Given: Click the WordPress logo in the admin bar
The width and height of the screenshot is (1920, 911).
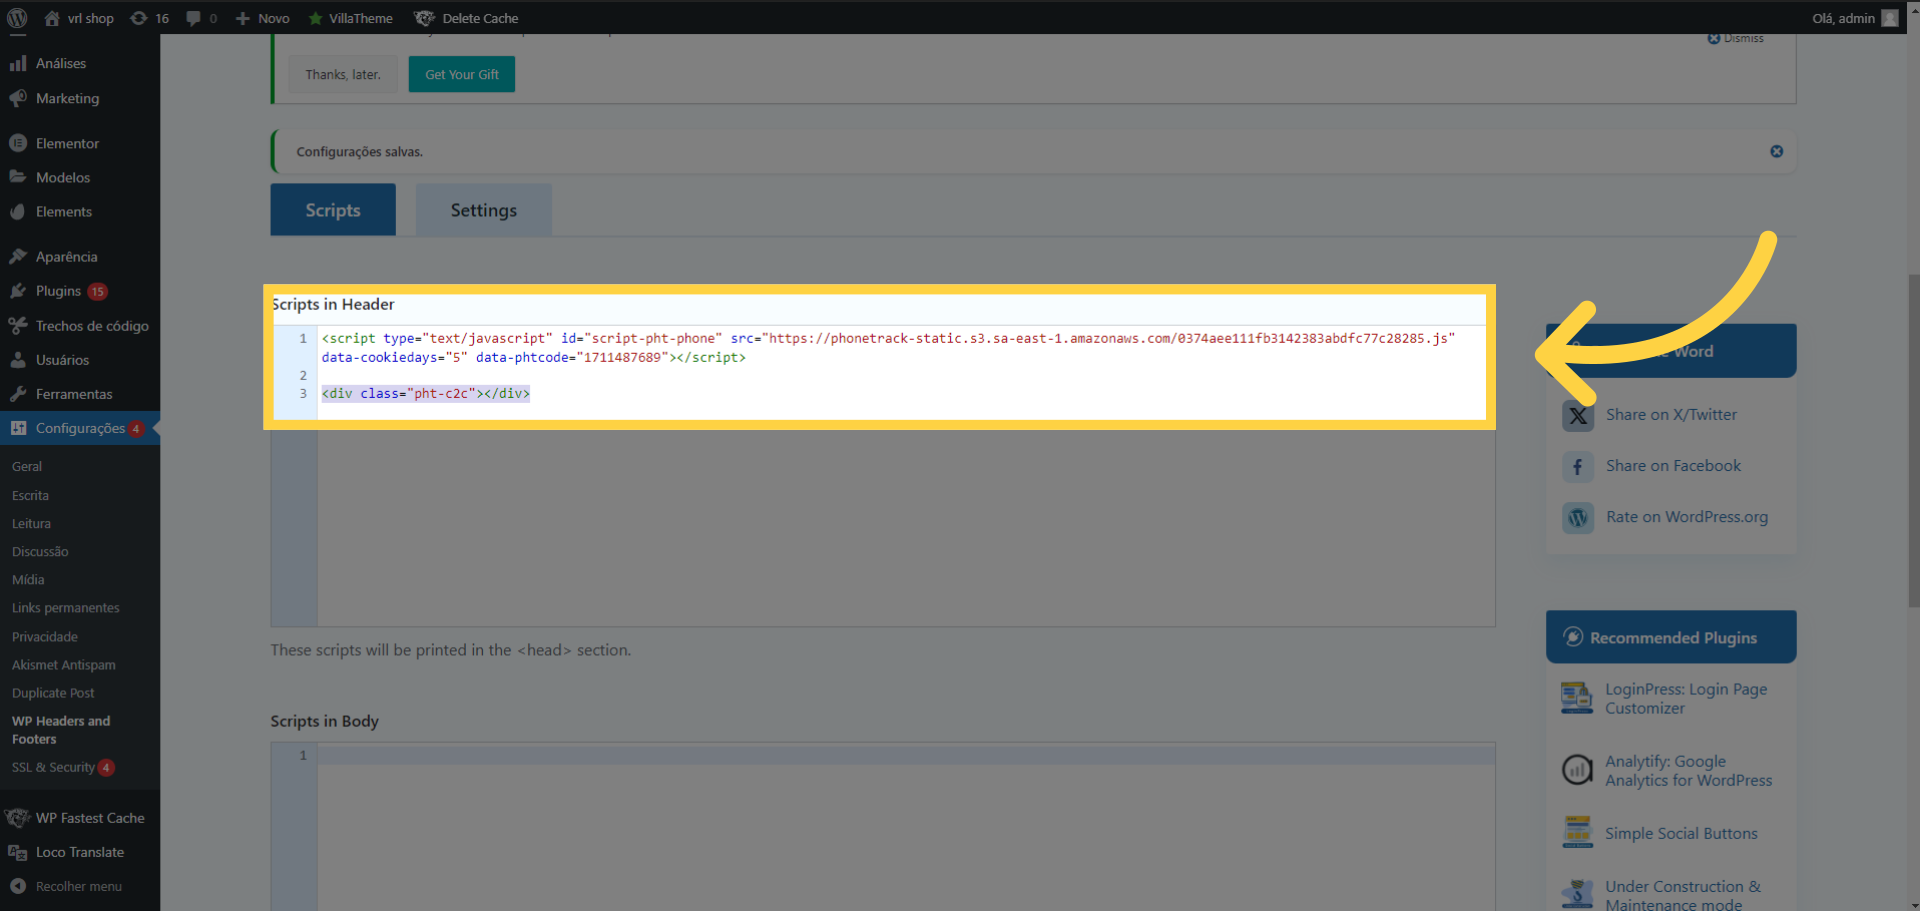Looking at the screenshot, I should tap(17, 18).
